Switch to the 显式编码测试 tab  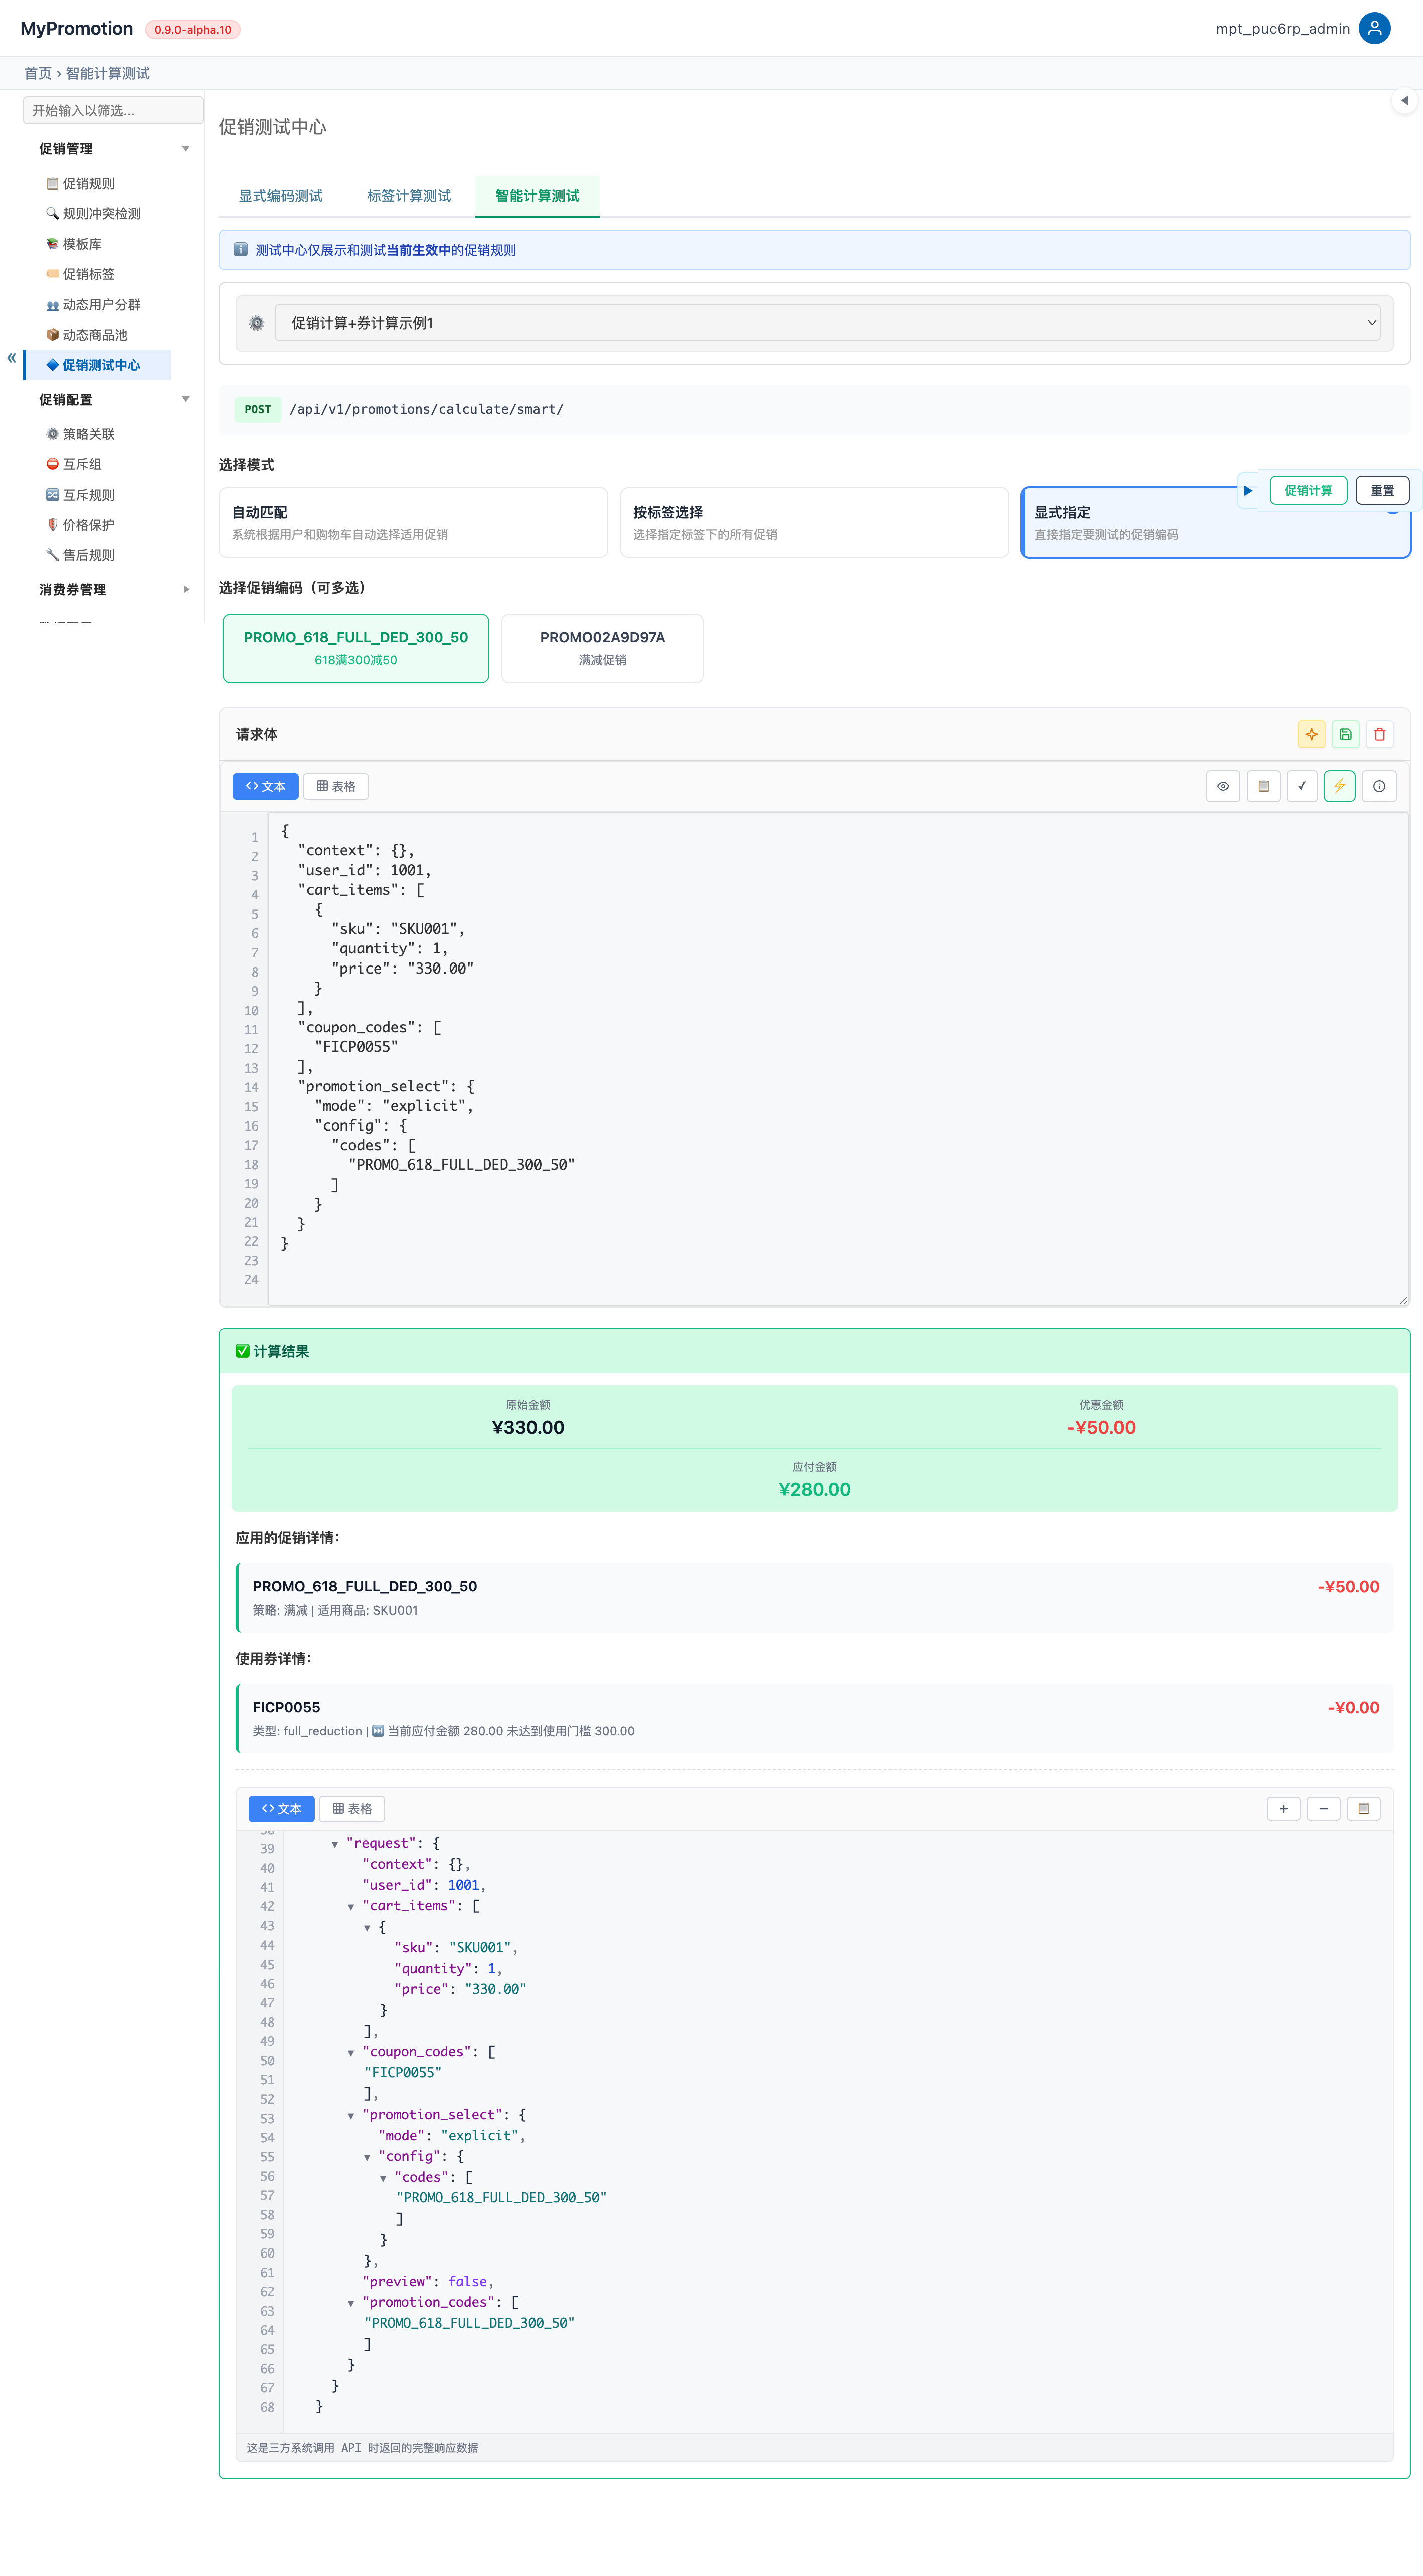(280, 195)
